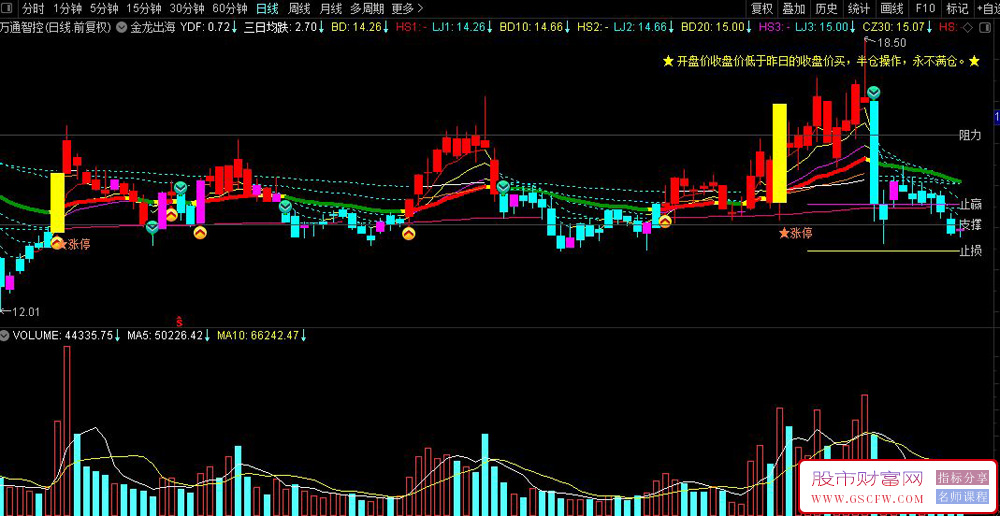1000x516 pixels.
Task: Click the 止损 stop-loss label
Action: coord(970,251)
